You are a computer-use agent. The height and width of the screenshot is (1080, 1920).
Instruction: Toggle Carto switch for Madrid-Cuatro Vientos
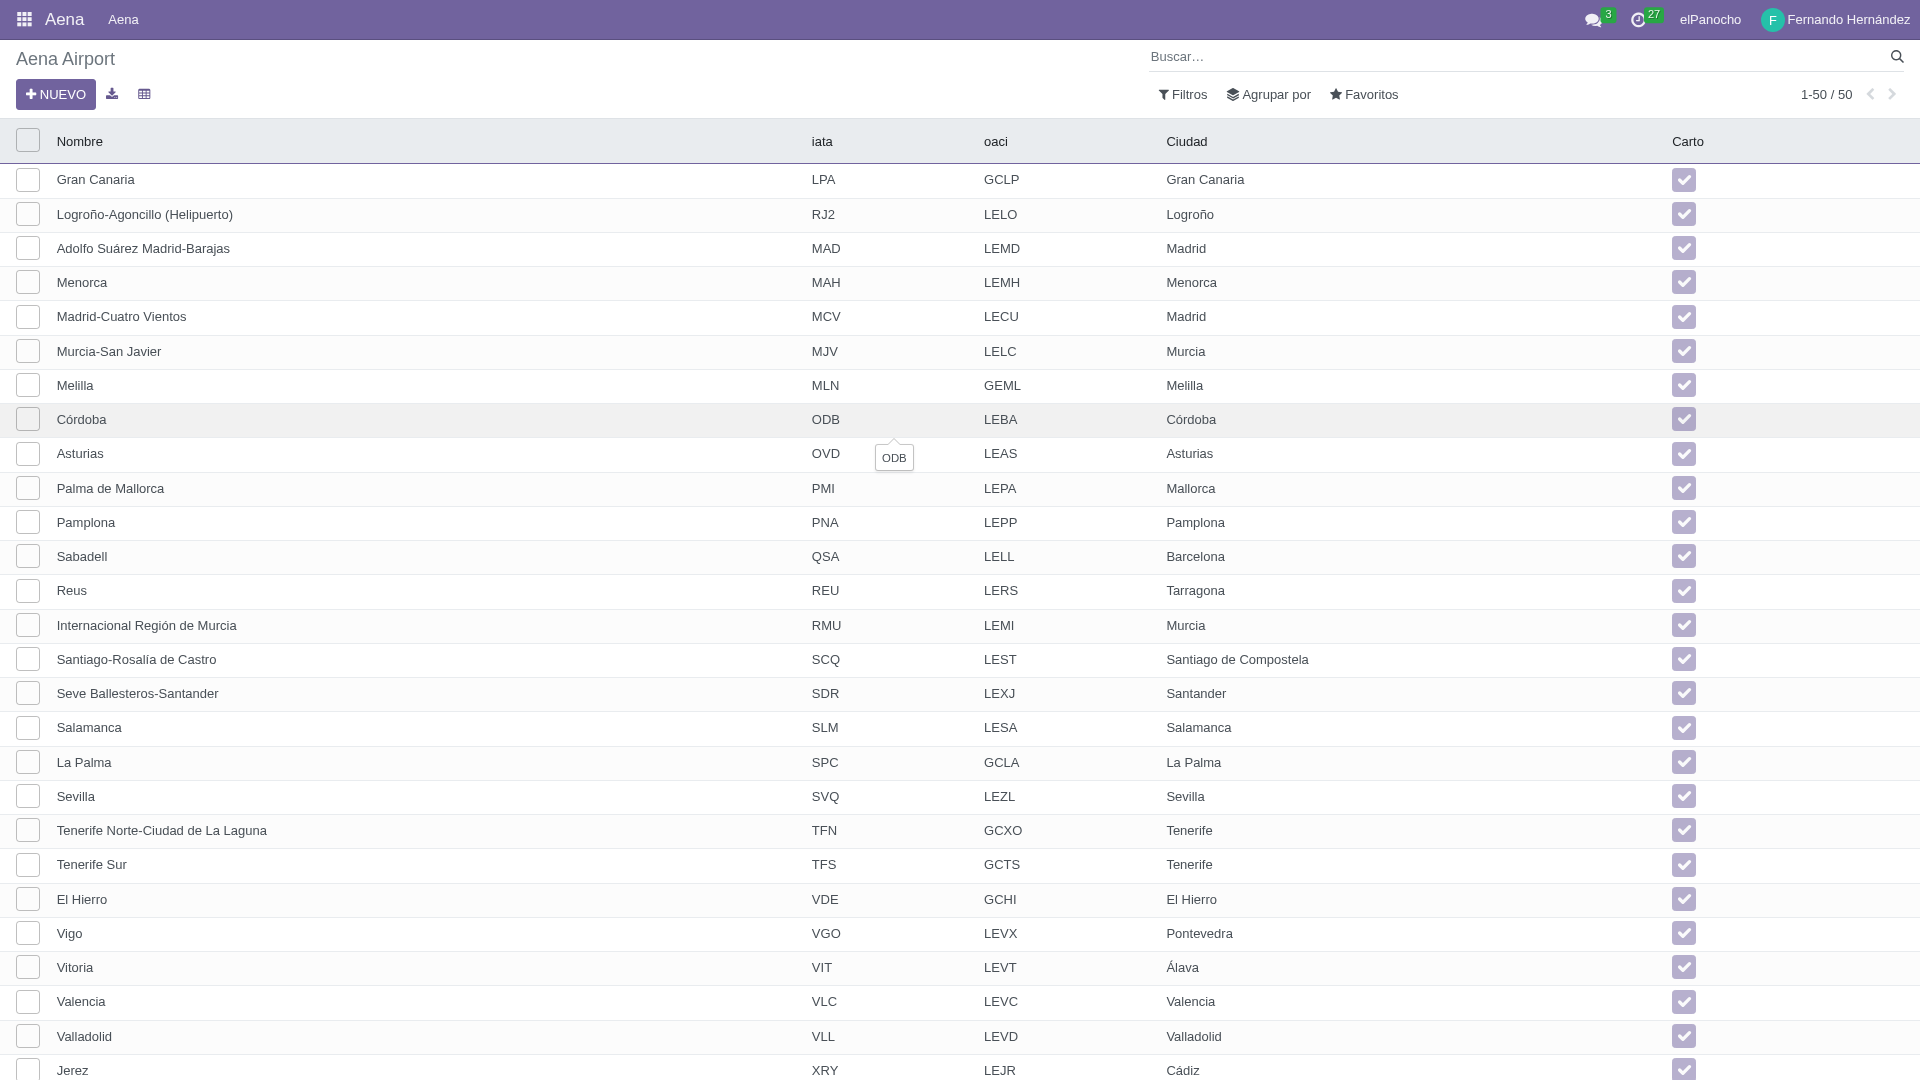tap(1684, 317)
